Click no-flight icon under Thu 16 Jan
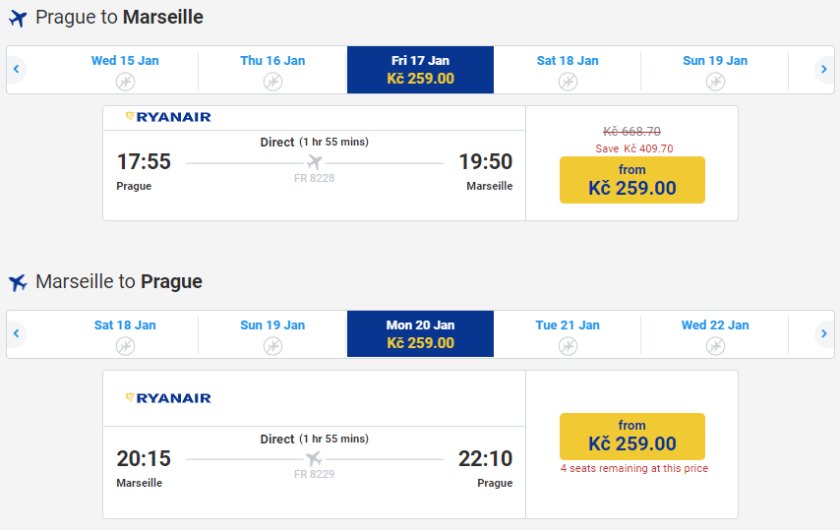 tap(273, 81)
